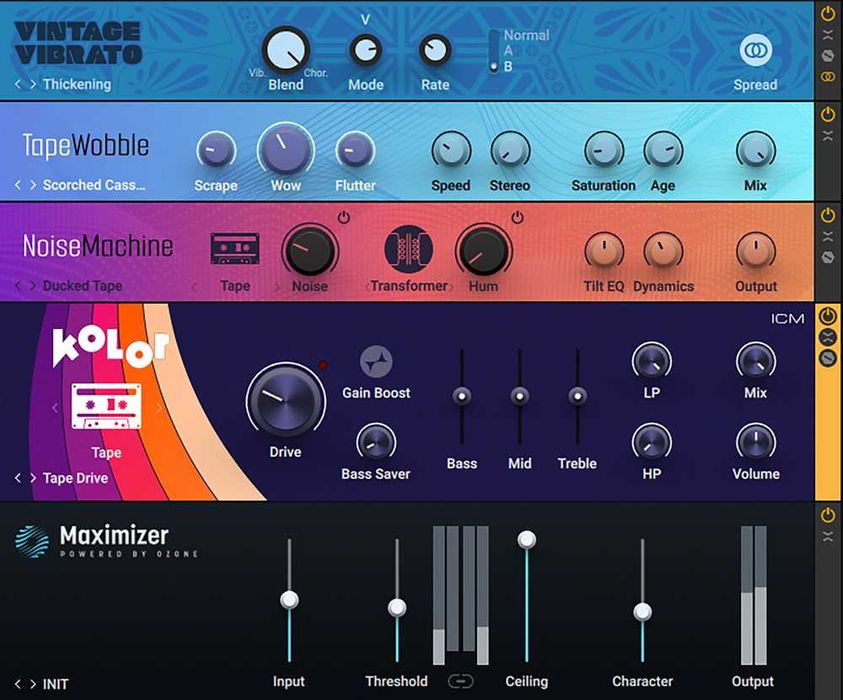
Task: Click the NoiseMachine Output knob
Action: [x=755, y=251]
